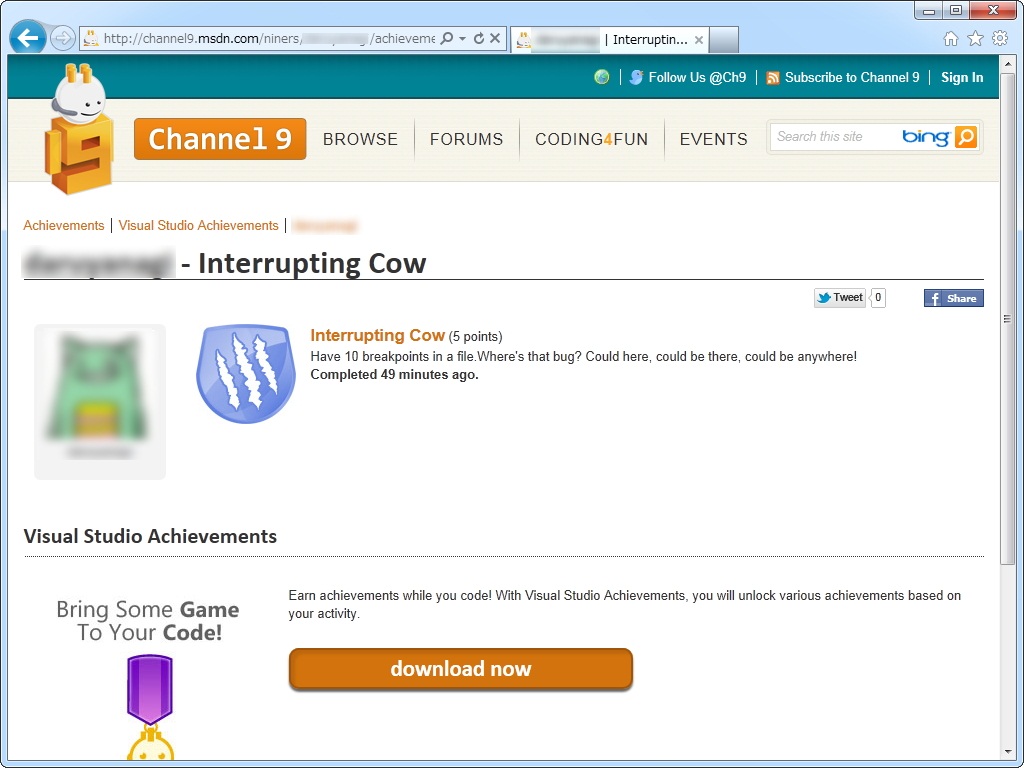Click the download now button
The image size is (1024, 768).
pos(460,669)
